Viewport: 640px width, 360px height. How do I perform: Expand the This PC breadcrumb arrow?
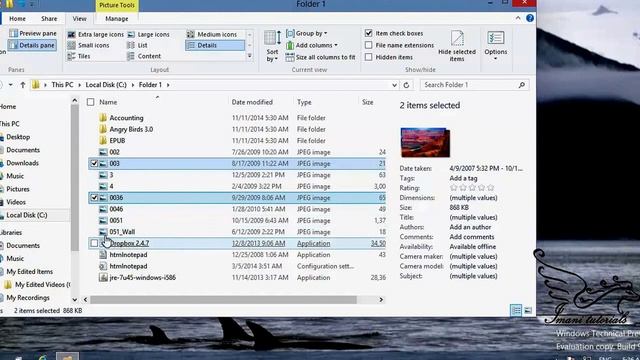point(79,85)
